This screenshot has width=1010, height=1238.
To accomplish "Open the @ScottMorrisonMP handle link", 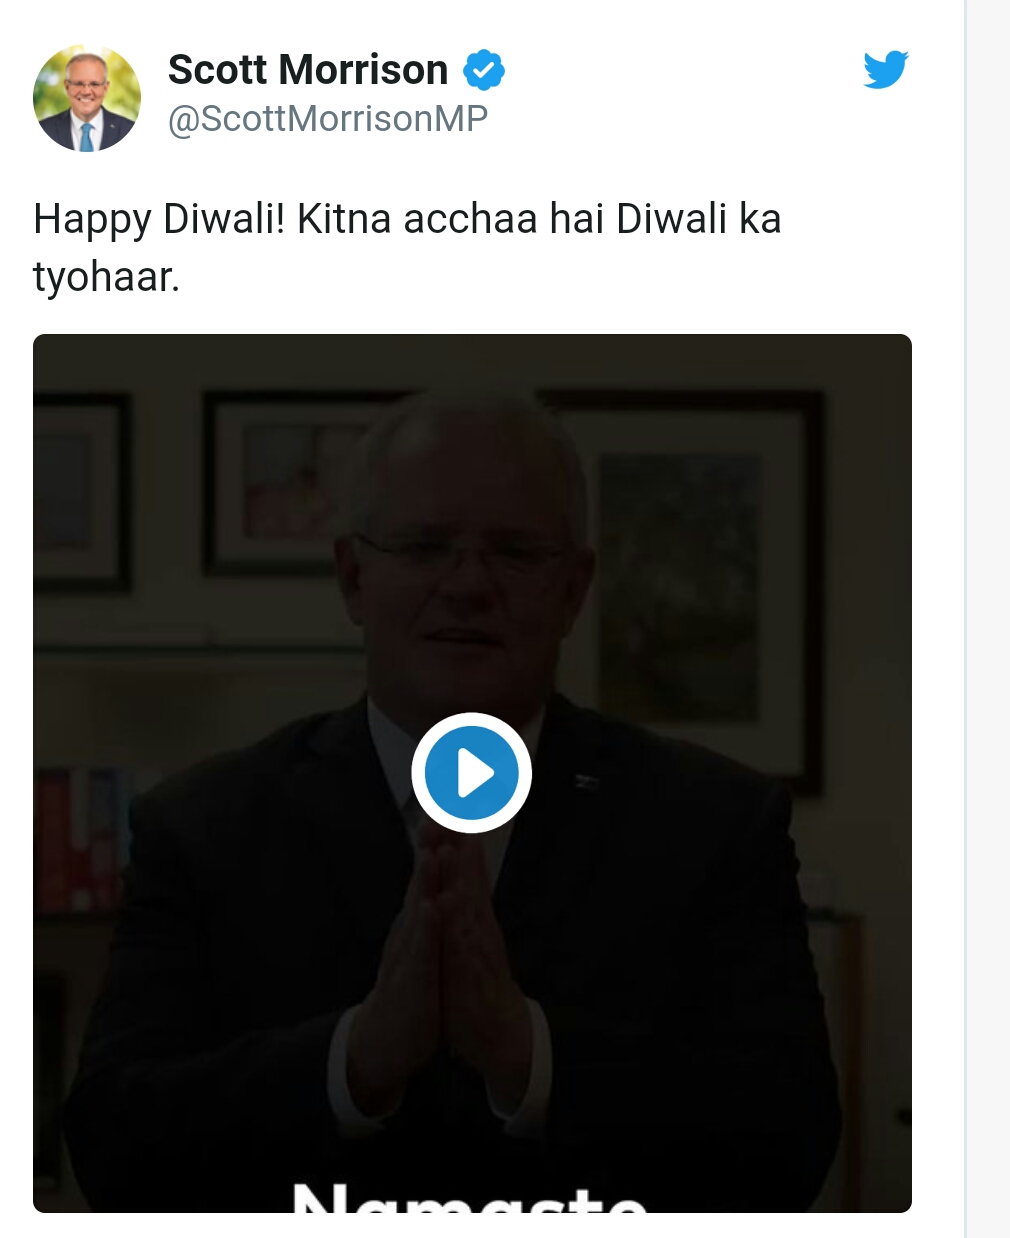I will pos(327,119).
